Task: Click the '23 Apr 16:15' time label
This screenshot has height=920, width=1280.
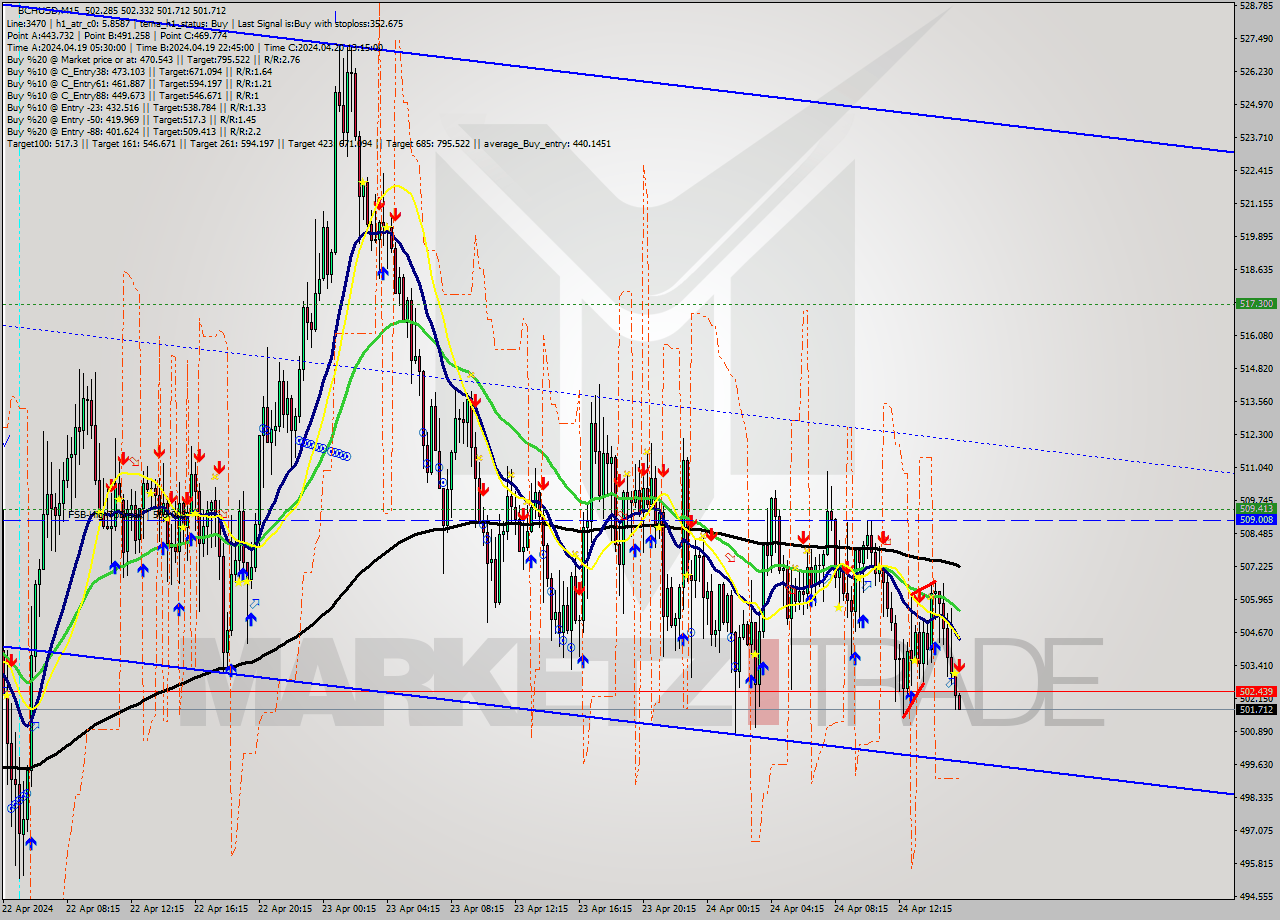Action: pos(605,909)
